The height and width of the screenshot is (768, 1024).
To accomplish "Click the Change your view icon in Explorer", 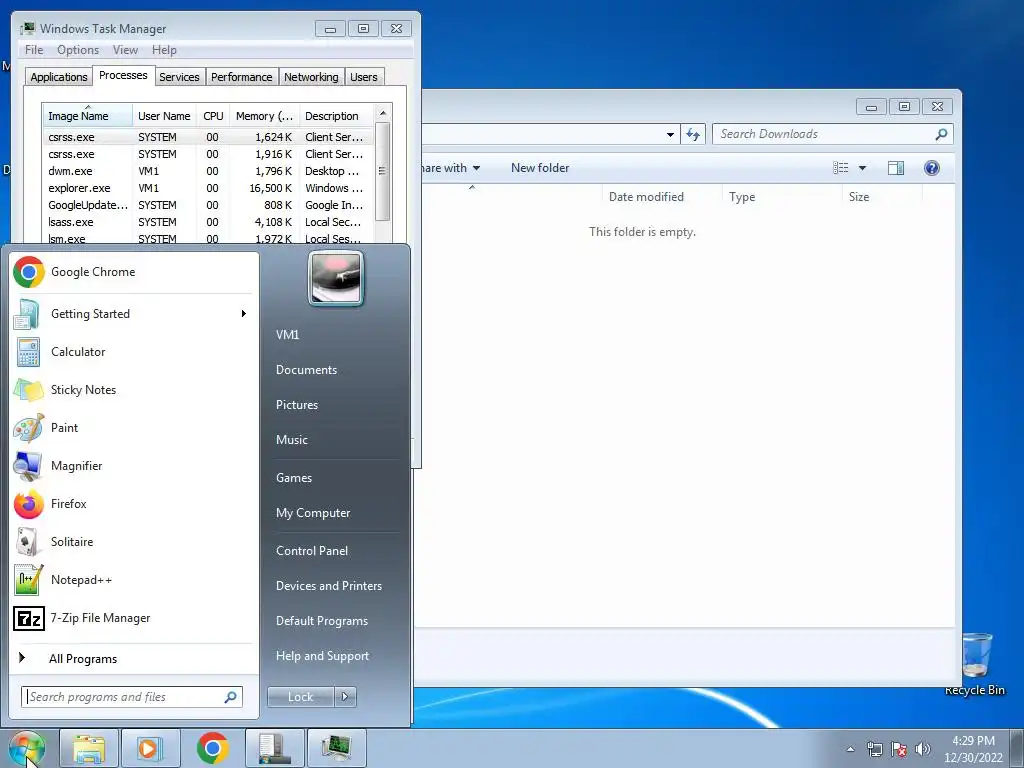I will point(840,168).
